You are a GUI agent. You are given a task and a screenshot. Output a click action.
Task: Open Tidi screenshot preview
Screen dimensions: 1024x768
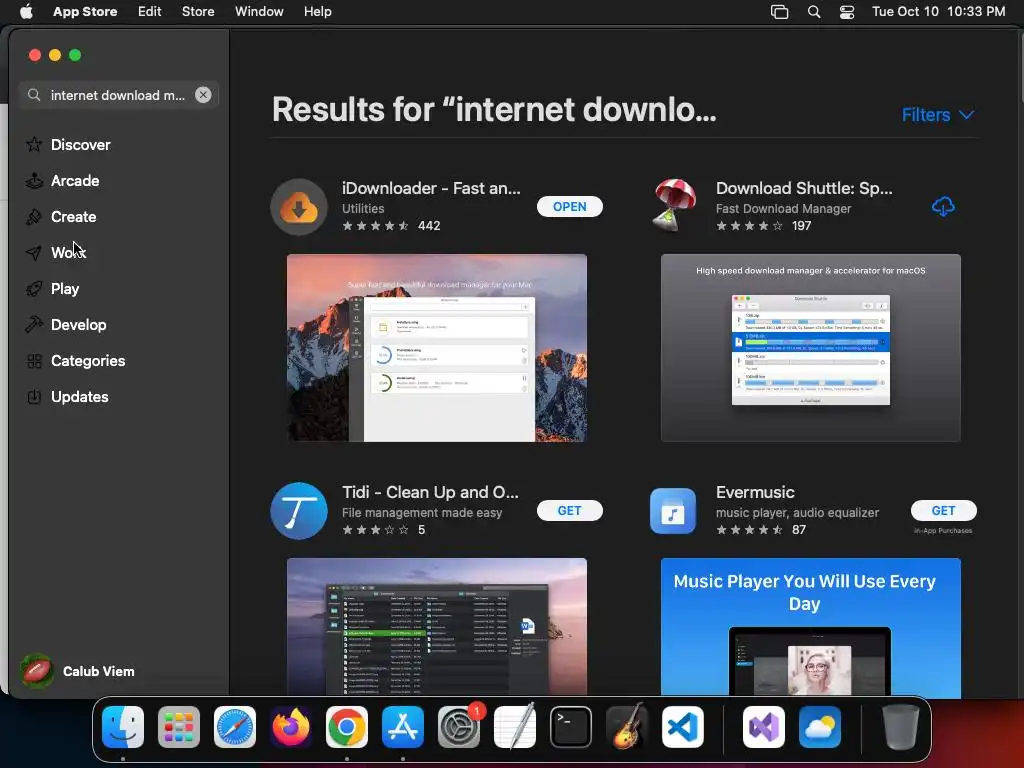pyautogui.click(x=437, y=627)
